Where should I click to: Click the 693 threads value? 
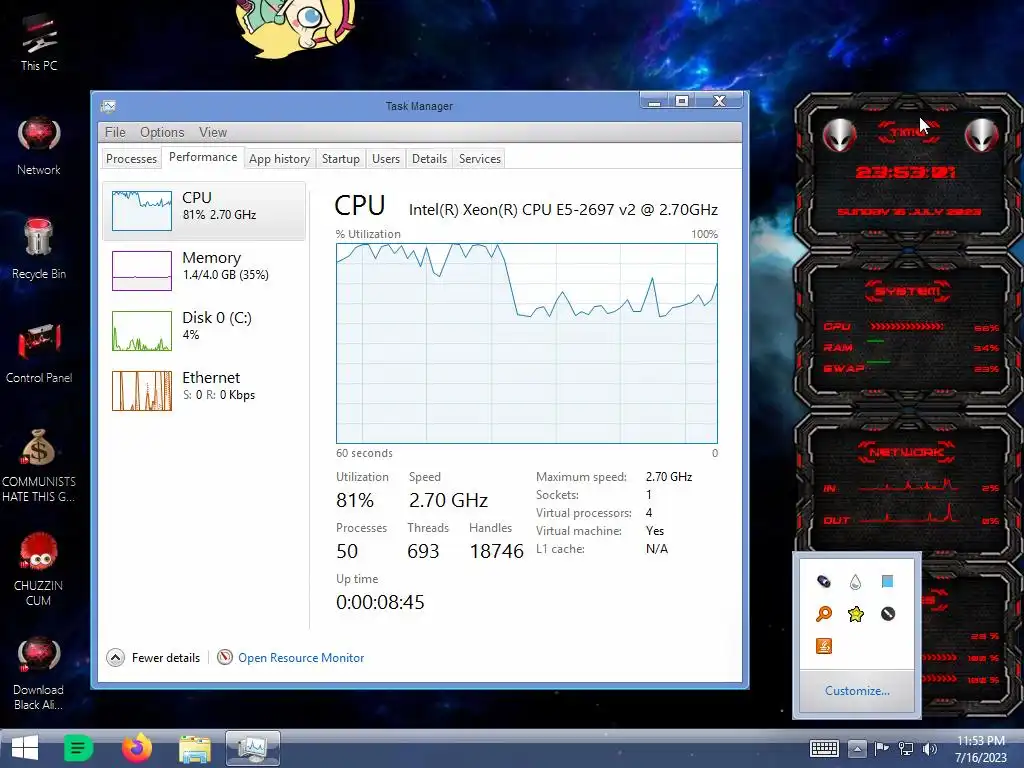tap(423, 551)
